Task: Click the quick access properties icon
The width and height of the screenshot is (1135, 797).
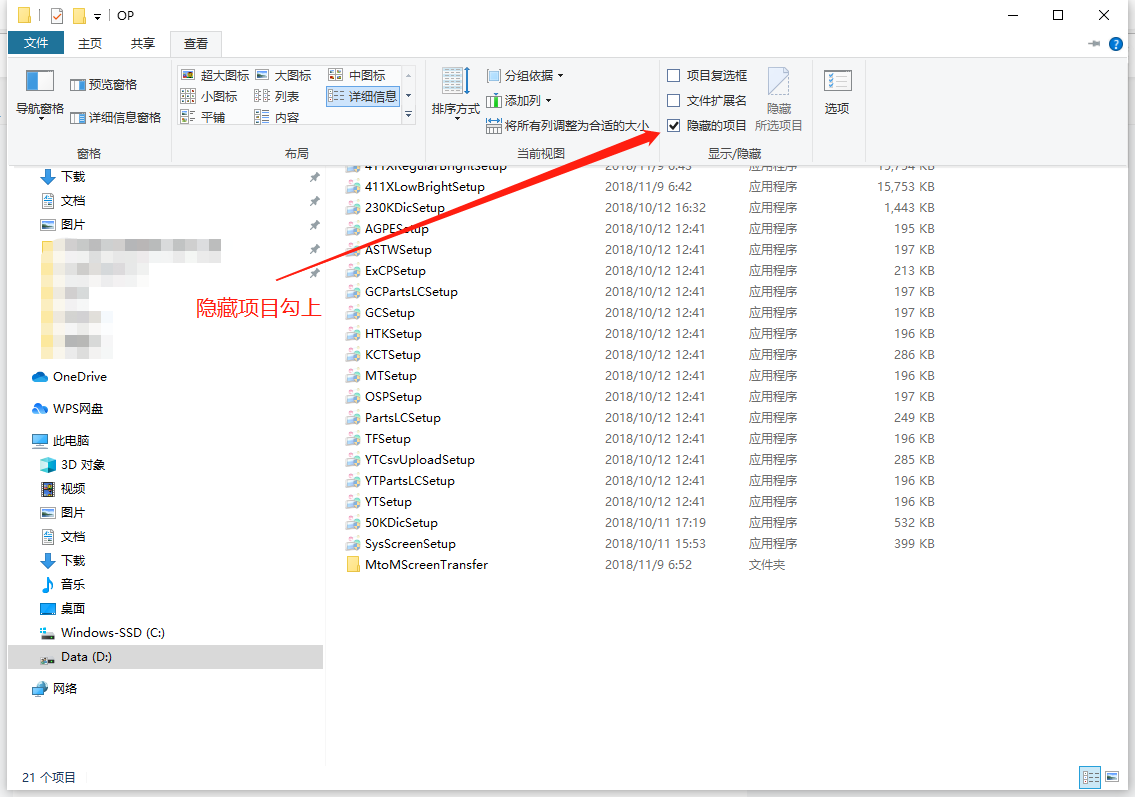Action: (x=57, y=15)
